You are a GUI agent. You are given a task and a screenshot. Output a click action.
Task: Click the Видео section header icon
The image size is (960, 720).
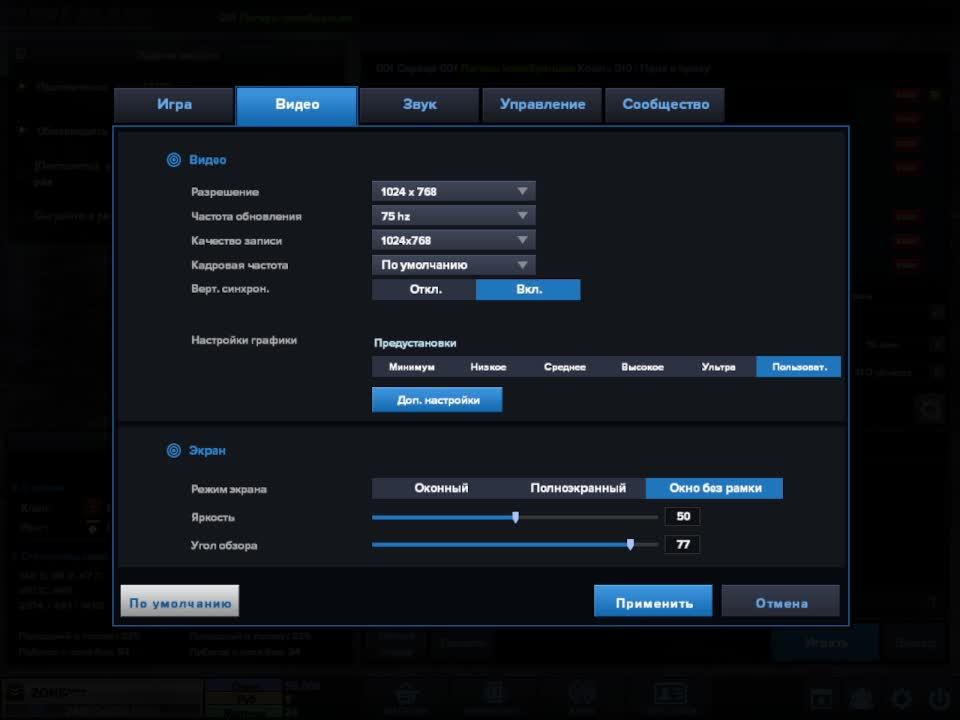[174, 160]
